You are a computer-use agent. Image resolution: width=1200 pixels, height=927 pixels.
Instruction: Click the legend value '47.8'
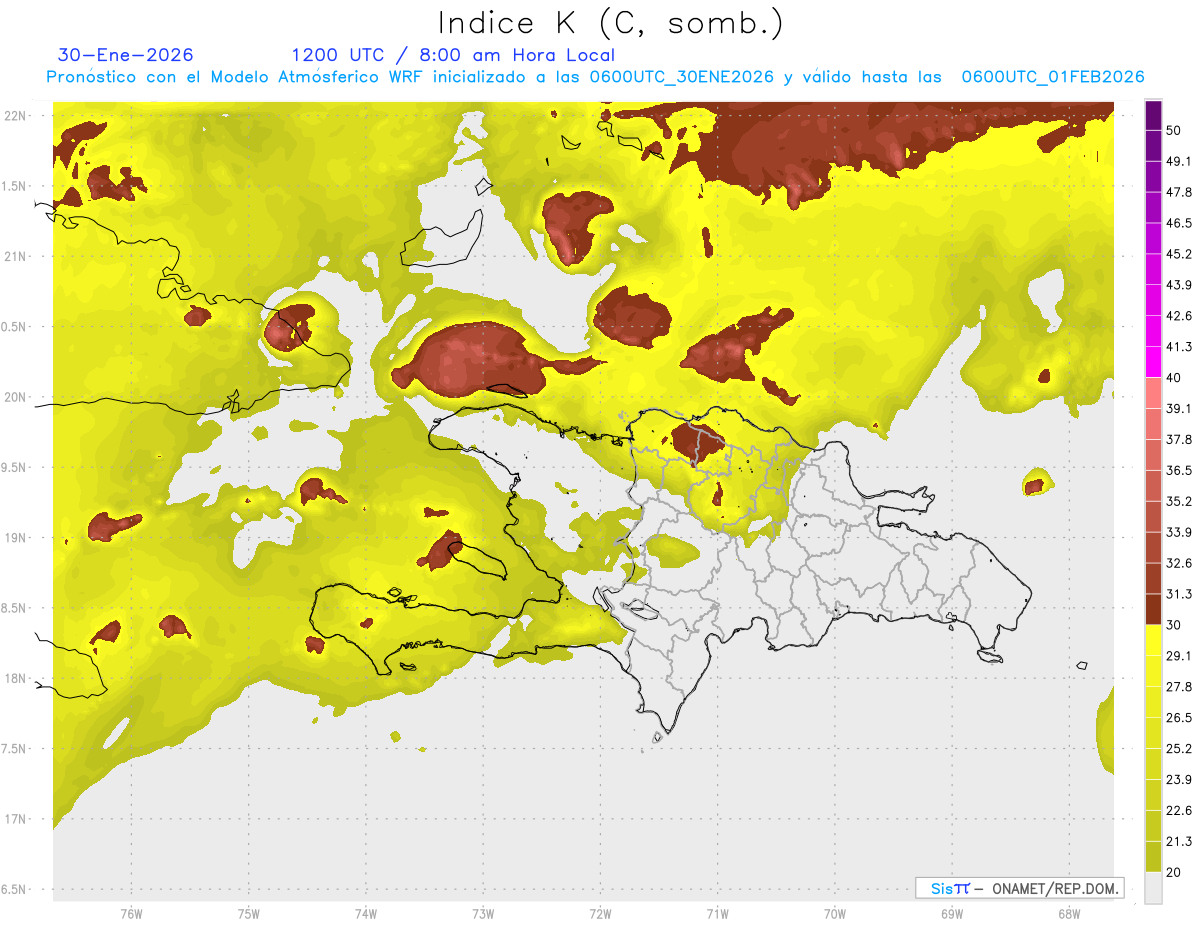pyautogui.click(x=1179, y=192)
